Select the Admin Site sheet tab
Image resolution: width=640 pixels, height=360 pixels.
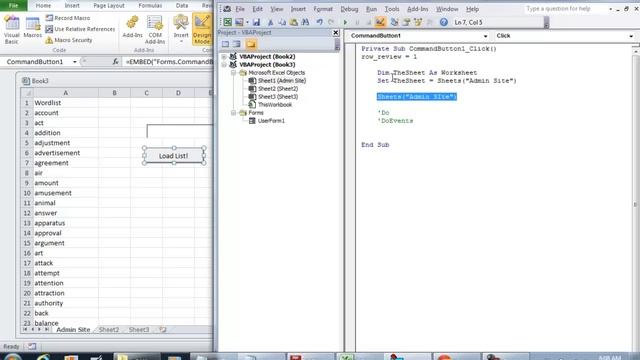73,329
